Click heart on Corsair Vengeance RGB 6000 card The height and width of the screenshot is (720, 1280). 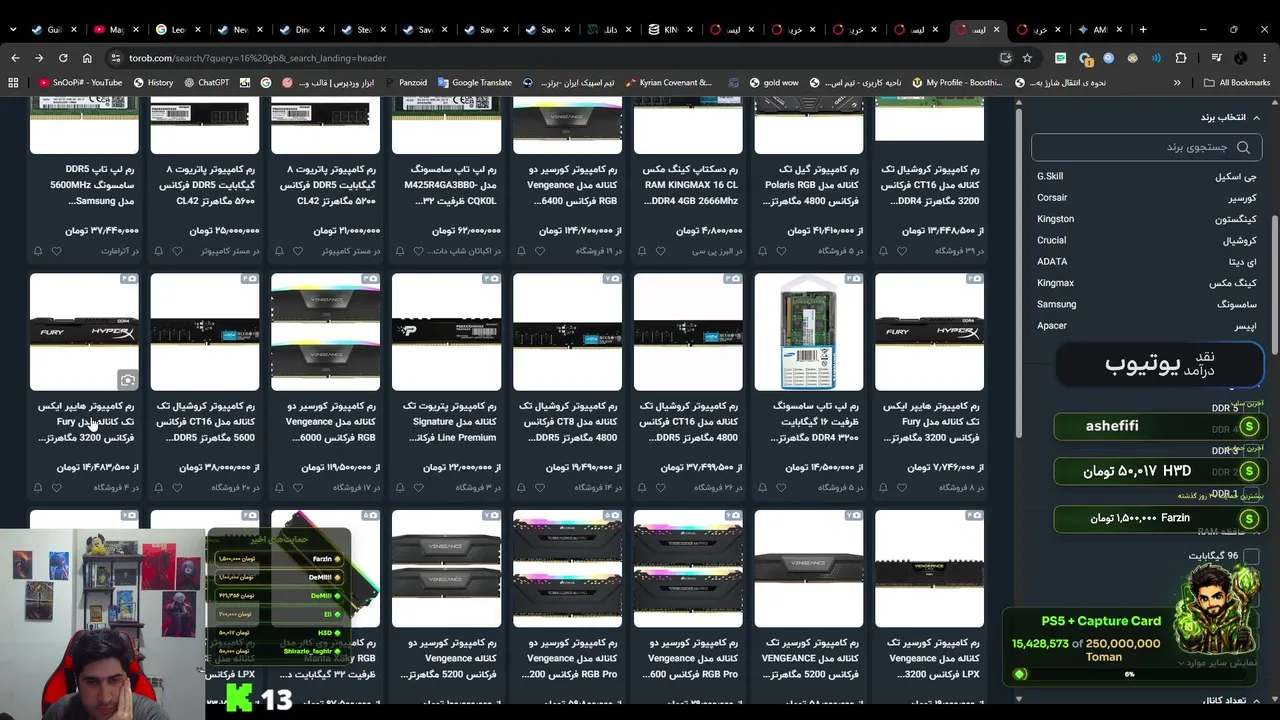(x=297, y=488)
